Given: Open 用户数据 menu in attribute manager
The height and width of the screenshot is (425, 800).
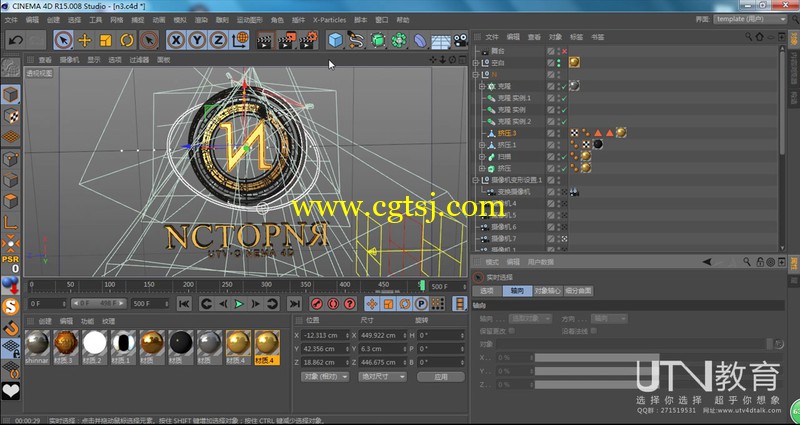Looking at the screenshot, I should pos(541,262).
